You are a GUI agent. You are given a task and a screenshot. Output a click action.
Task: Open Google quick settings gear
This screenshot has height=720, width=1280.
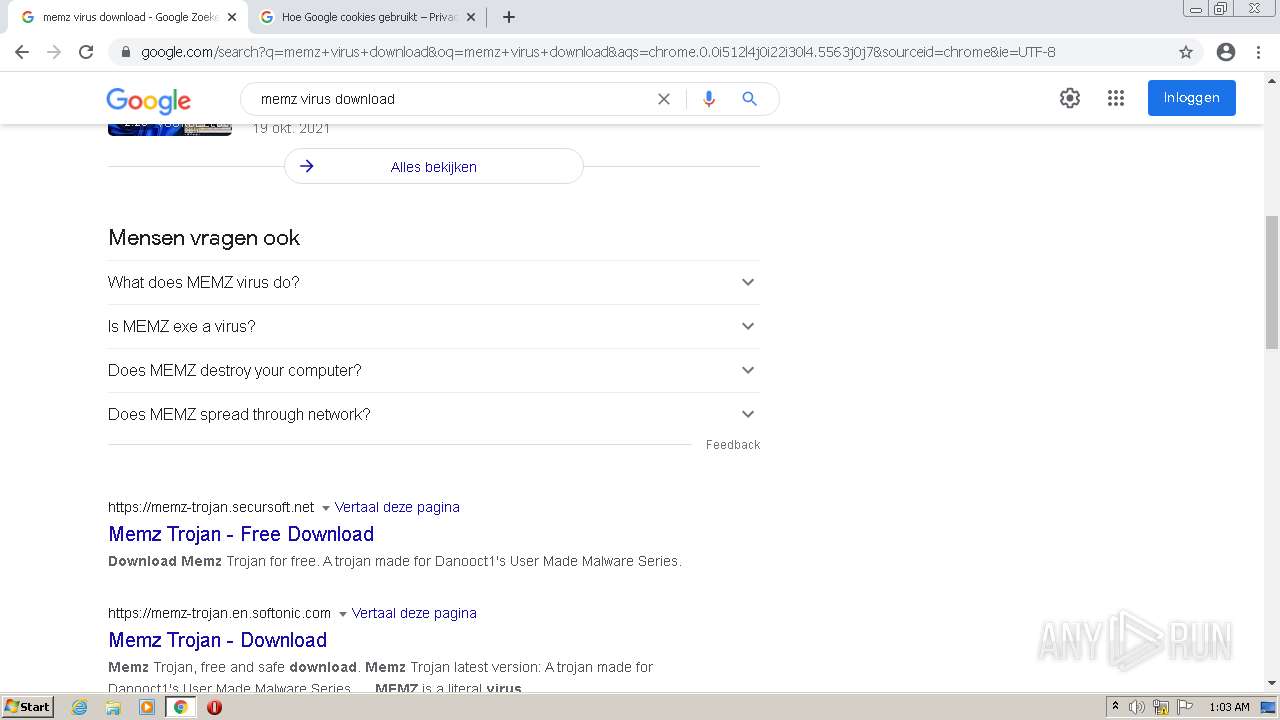[x=1070, y=98]
